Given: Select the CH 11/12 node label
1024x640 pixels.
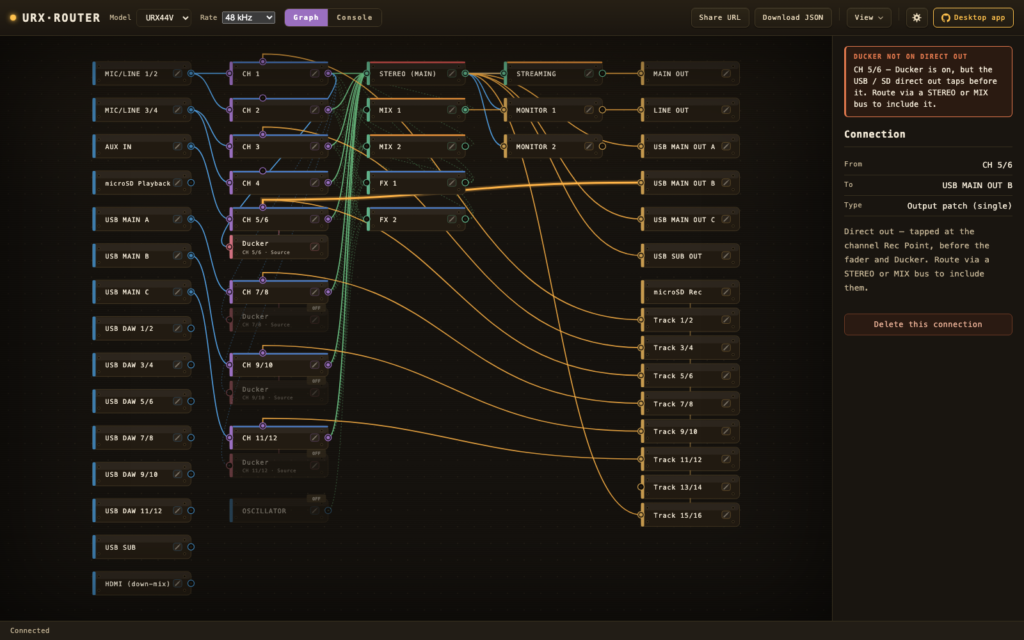Looking at the screenshot, I should [x=259, y=438].
